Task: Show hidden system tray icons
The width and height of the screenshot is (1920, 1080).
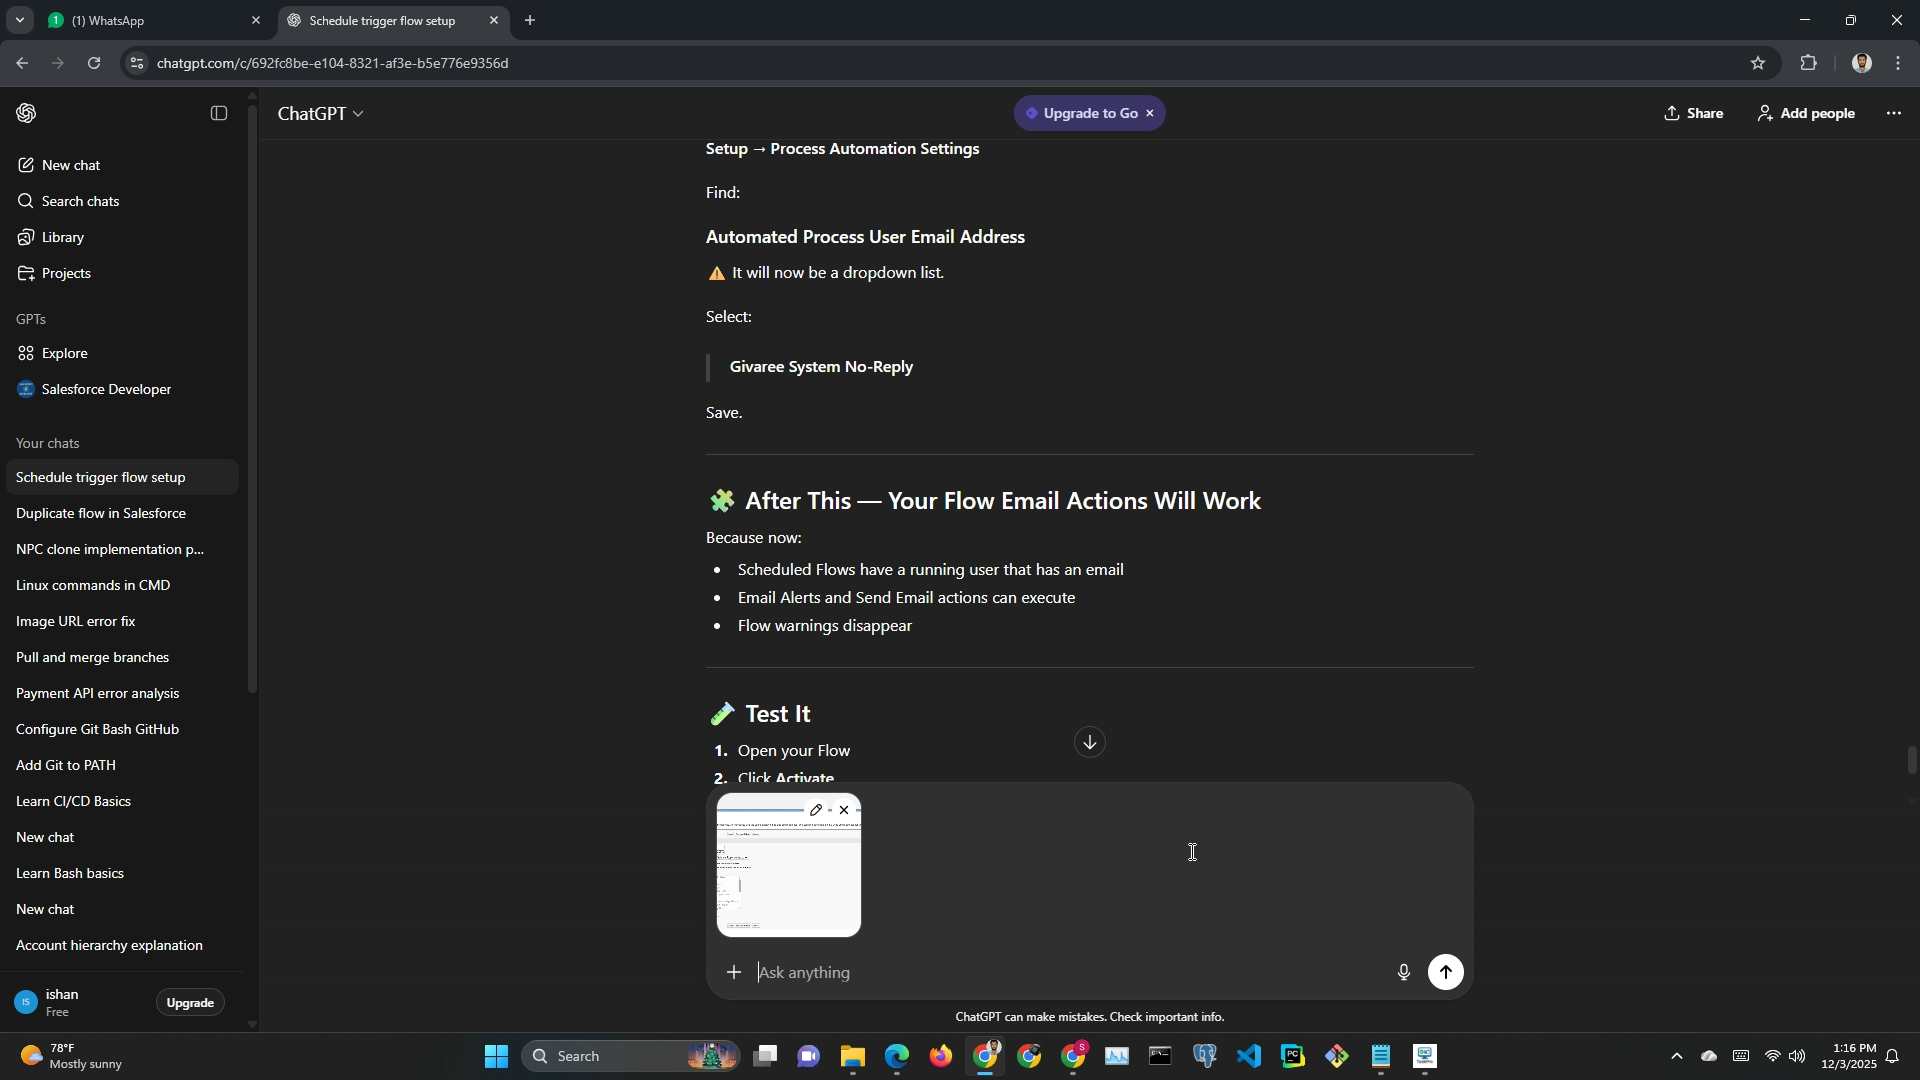Action: 1677,1056
